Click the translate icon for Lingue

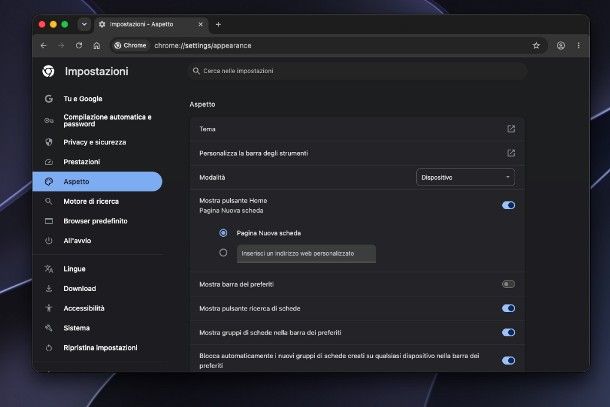click(49, 269)
